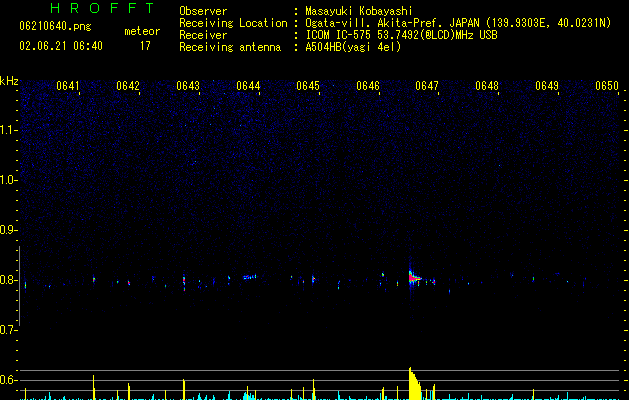Click the 0646 time marker
This screenshot has height=400, width=629.
[x=368, y=86]
